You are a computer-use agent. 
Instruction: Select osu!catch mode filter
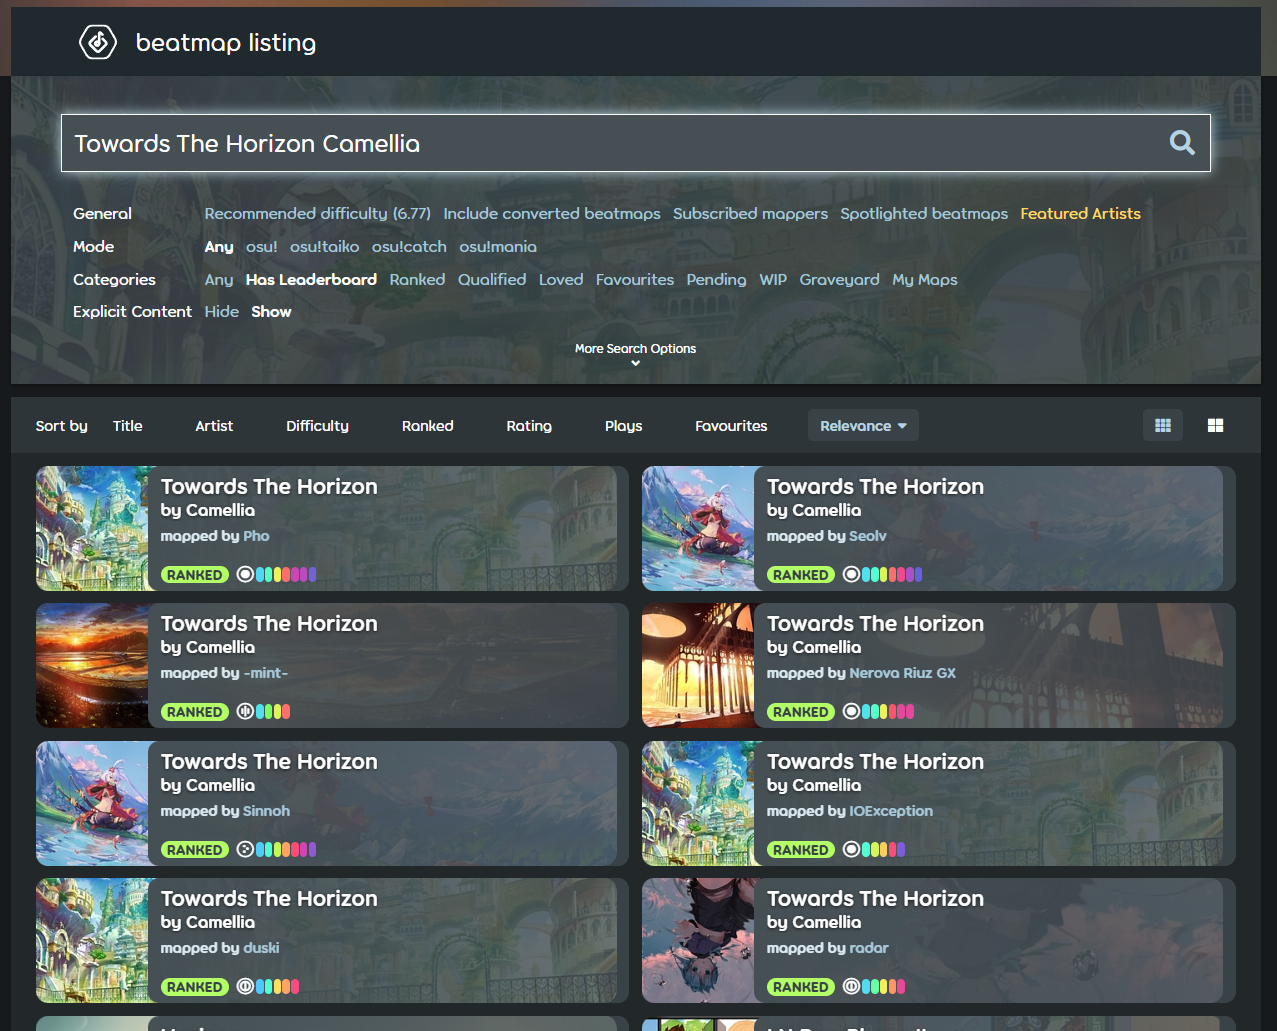point(409,246)
